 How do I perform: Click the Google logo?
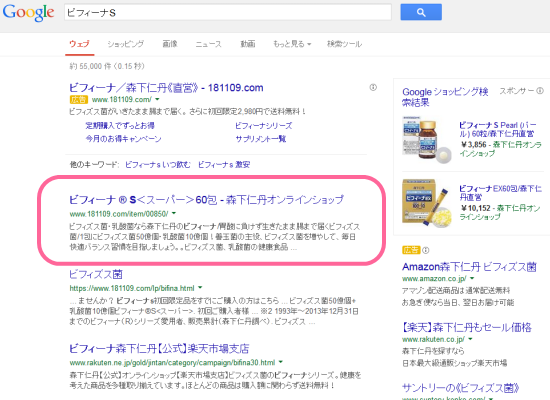pos(28,13)
